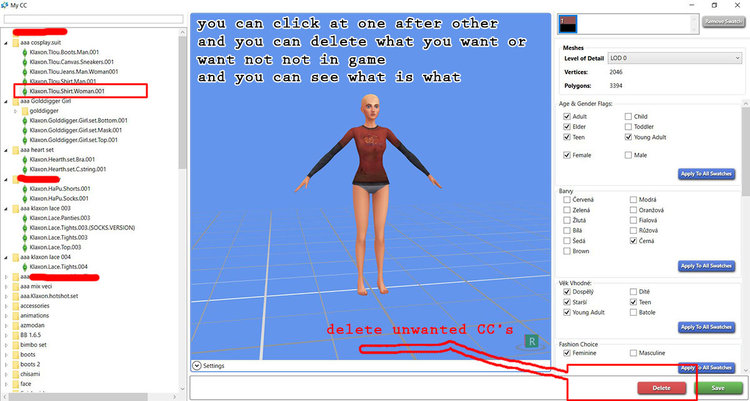The image size is (750, 401).
Task: Select swatch number 1 thumbnail
Action: (x=568, y=24)
